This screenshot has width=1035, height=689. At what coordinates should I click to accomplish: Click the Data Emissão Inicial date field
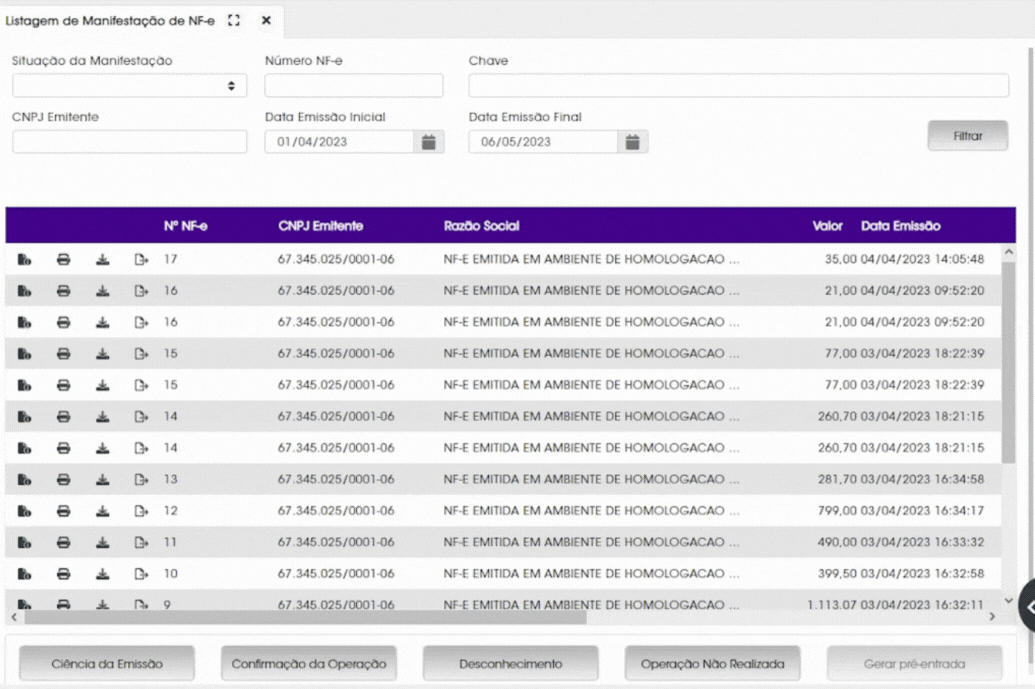339,142
